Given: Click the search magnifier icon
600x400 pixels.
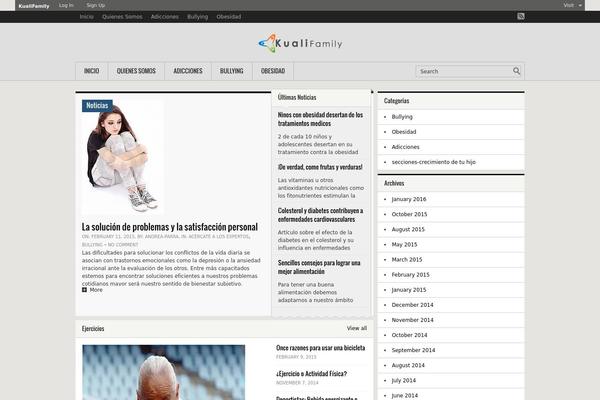Looking at the screenshot, I should pyautogui.click(x=516, y=71).
